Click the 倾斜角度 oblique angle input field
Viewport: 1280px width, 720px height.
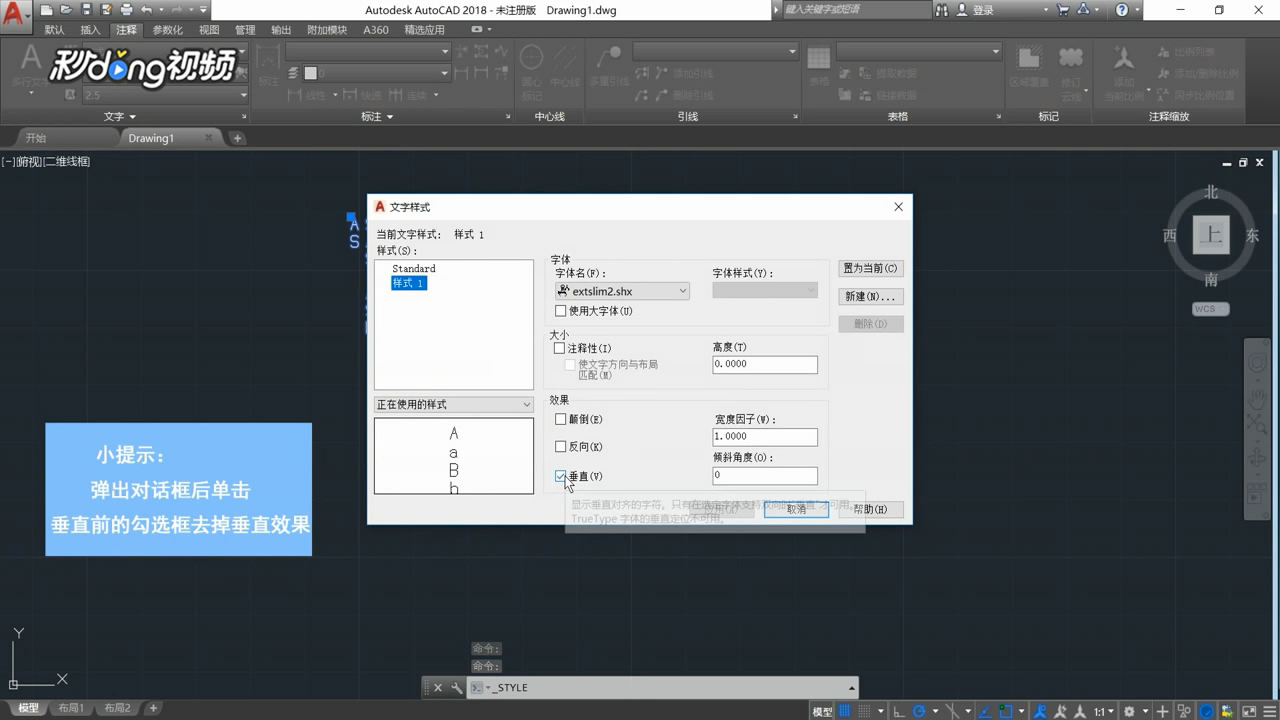click(x=765, y=476)
